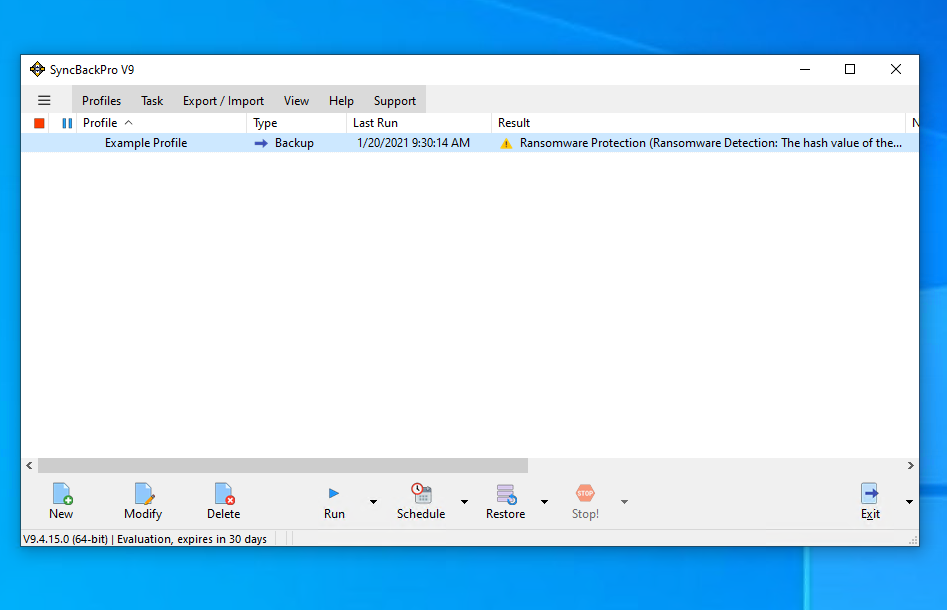947x610 pixels.
Task: Click the SyncBackPro title bar logo
Action: pos(37,69)
